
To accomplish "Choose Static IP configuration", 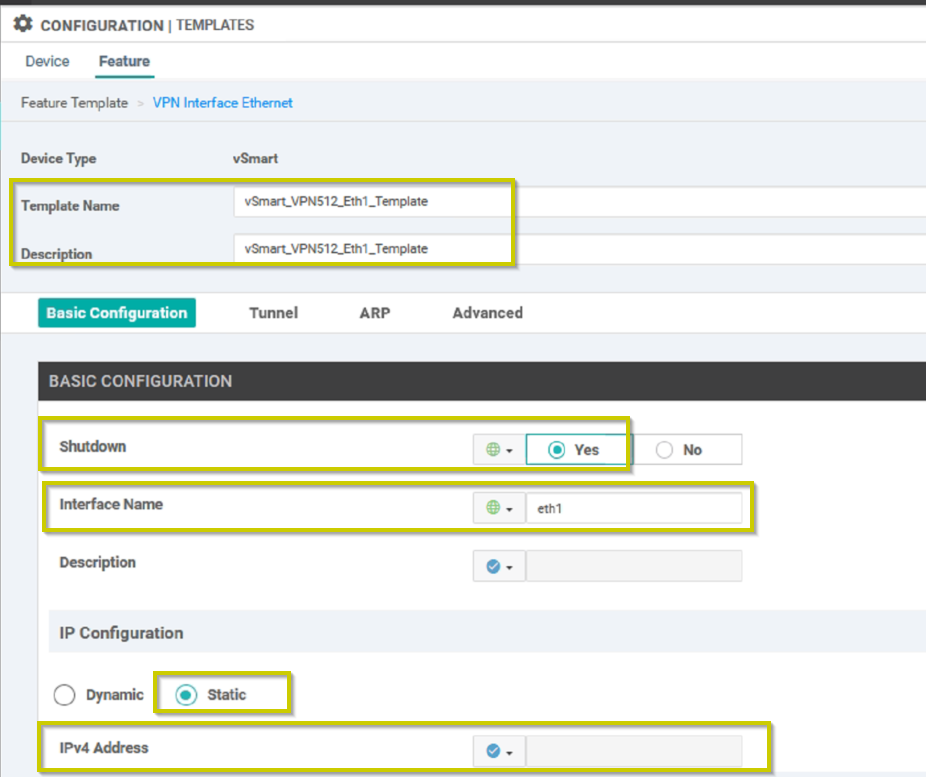I will point(186,695).
